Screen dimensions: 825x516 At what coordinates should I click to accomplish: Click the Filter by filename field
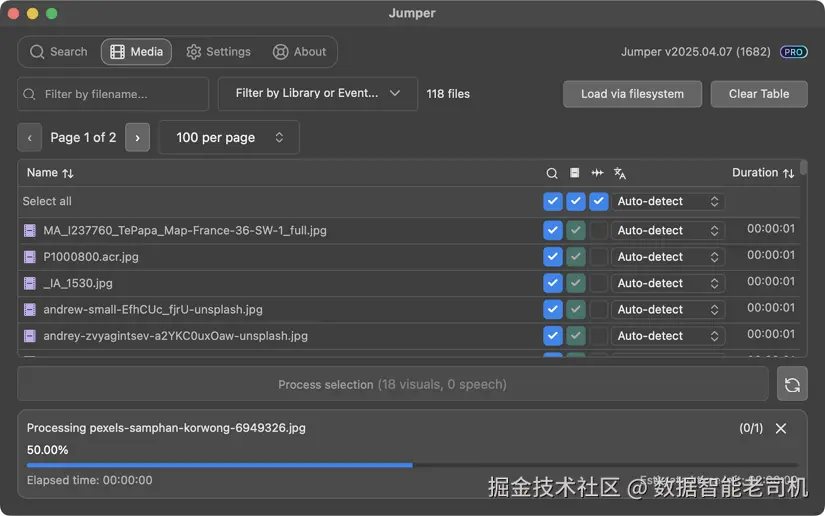pyautogui.click(x=113, y=94)
